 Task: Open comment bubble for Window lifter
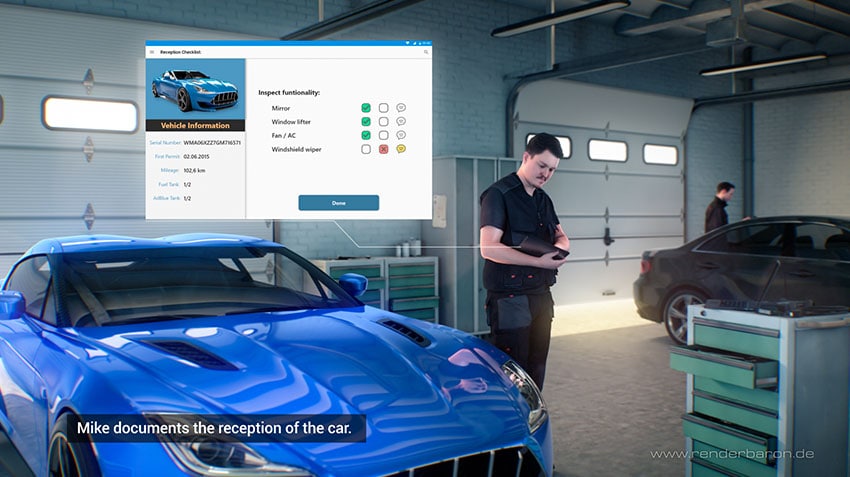click(401, 121)
